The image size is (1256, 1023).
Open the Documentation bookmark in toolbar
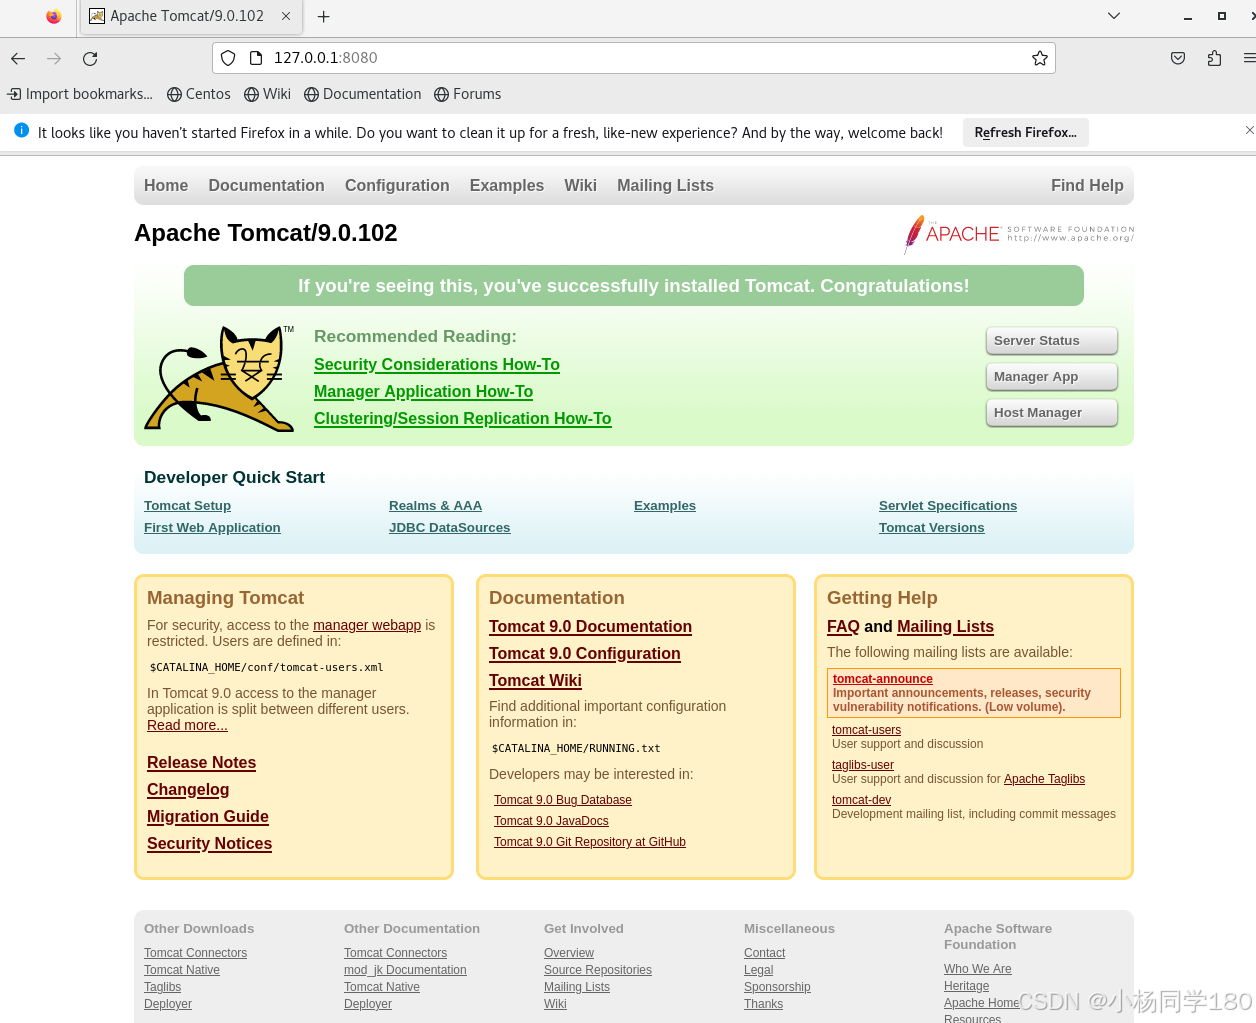[362, 94]
